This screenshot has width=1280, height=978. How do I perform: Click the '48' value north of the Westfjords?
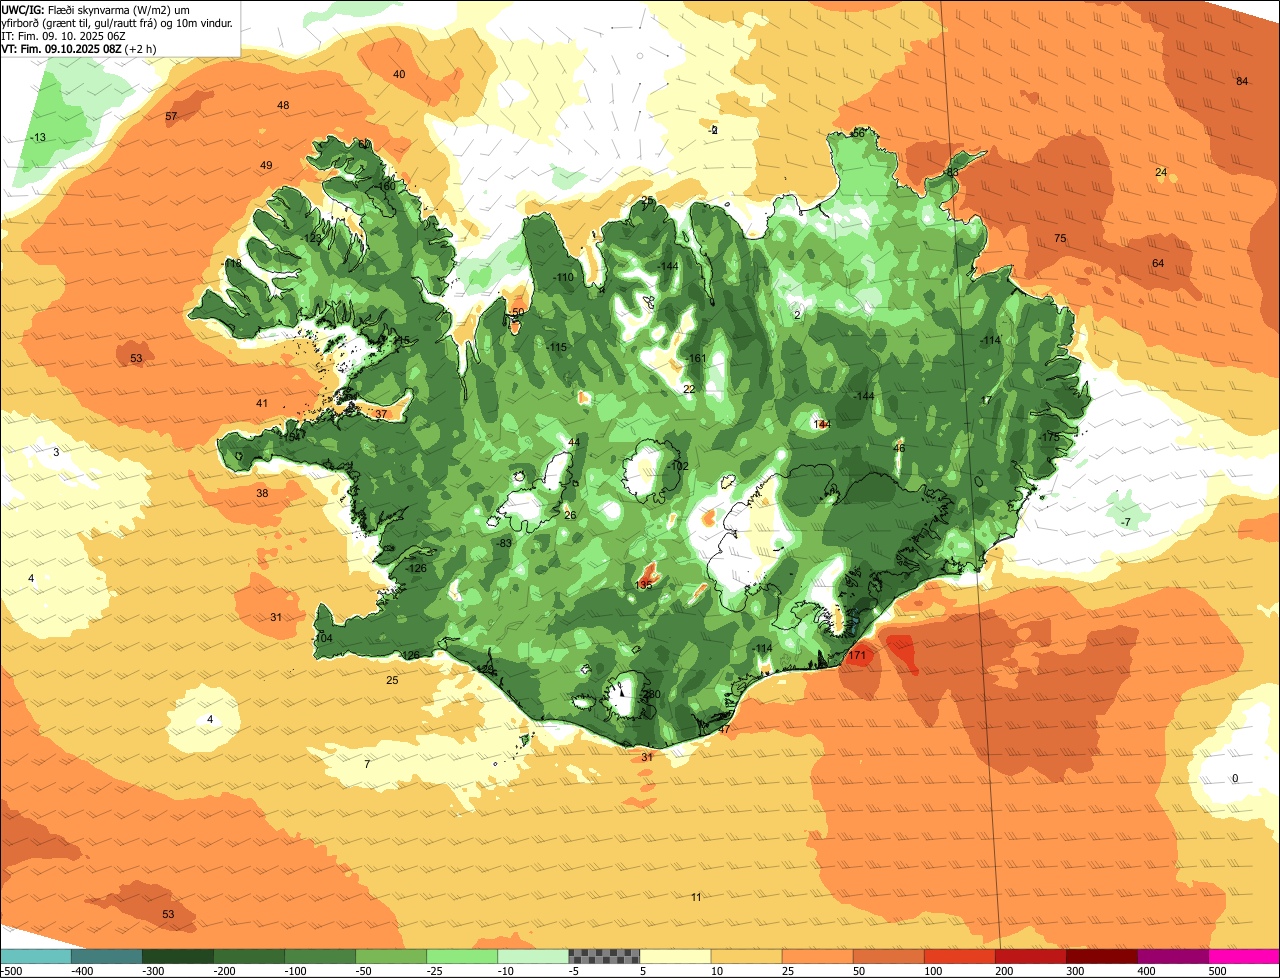[283, 105]
